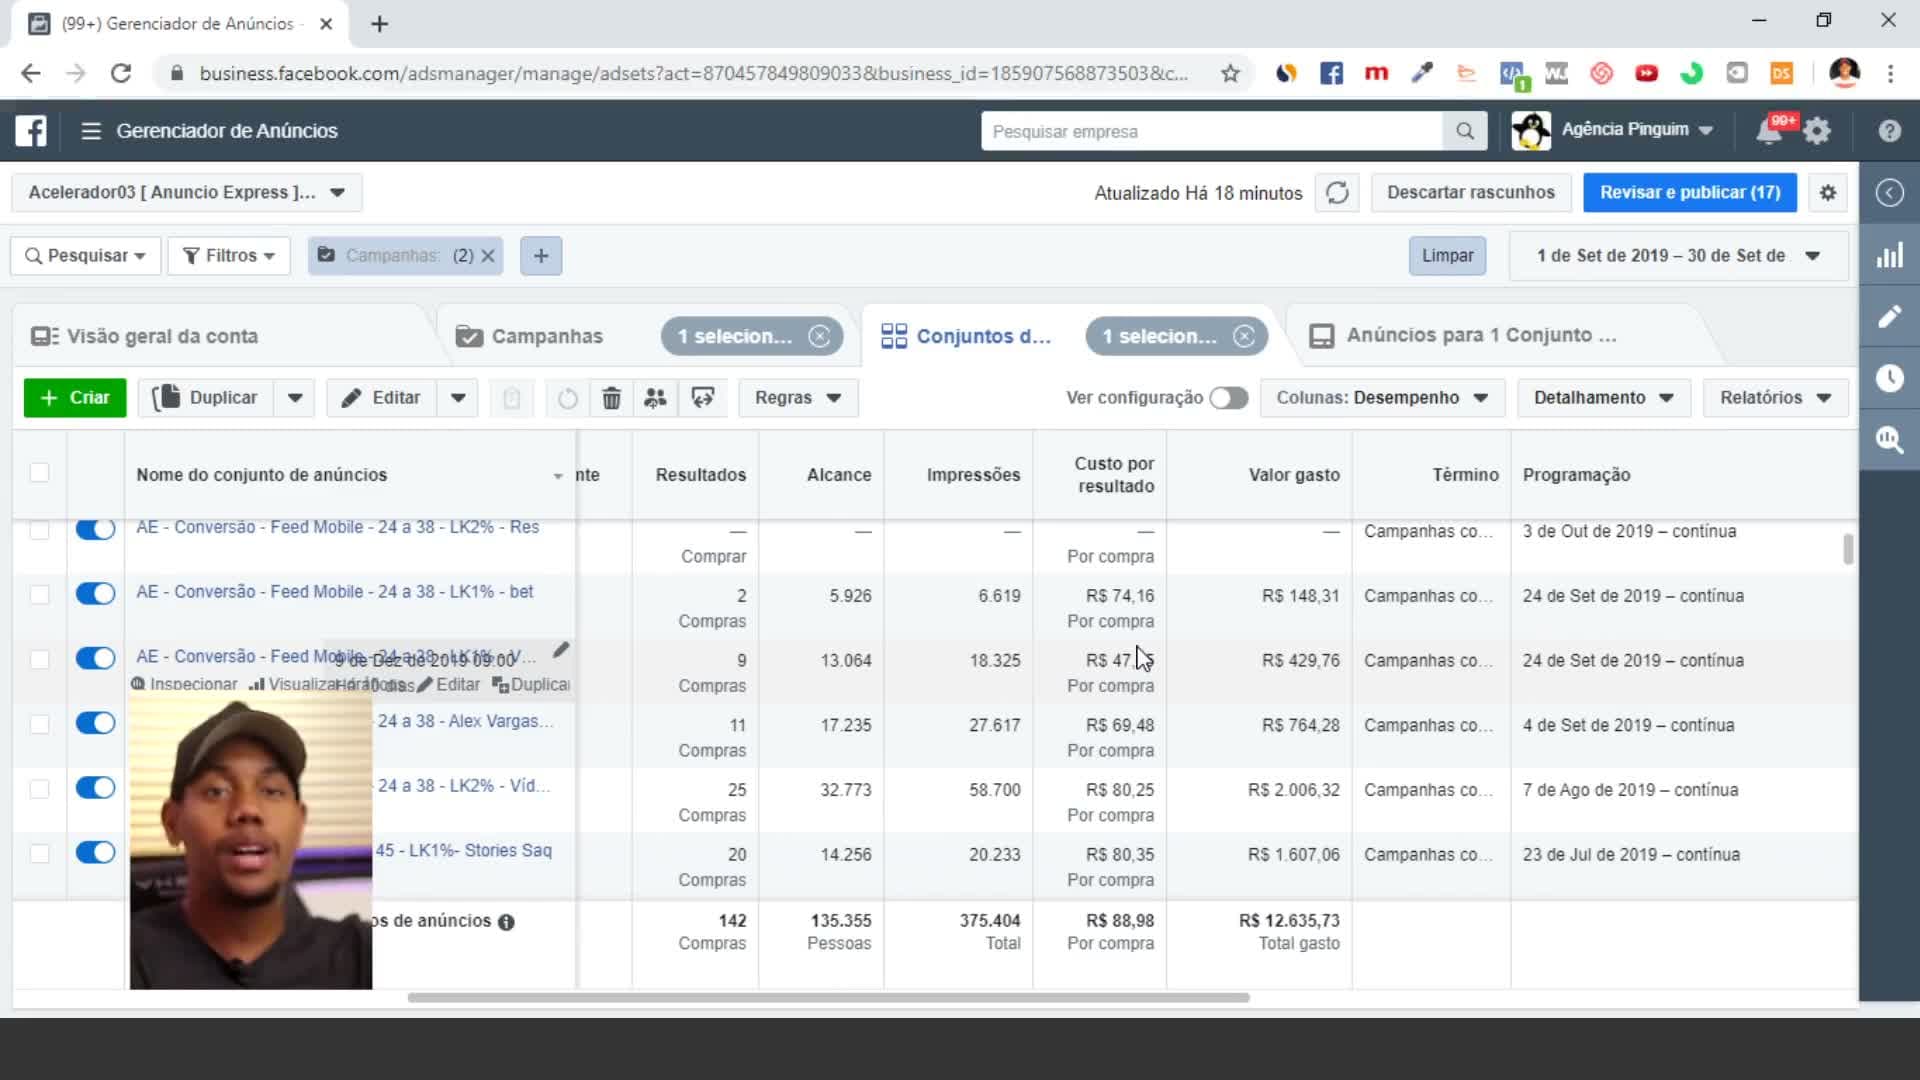Toggle off the LK1% - bet ad set
1920x1080 pixels.
click(x=96, y=594)
